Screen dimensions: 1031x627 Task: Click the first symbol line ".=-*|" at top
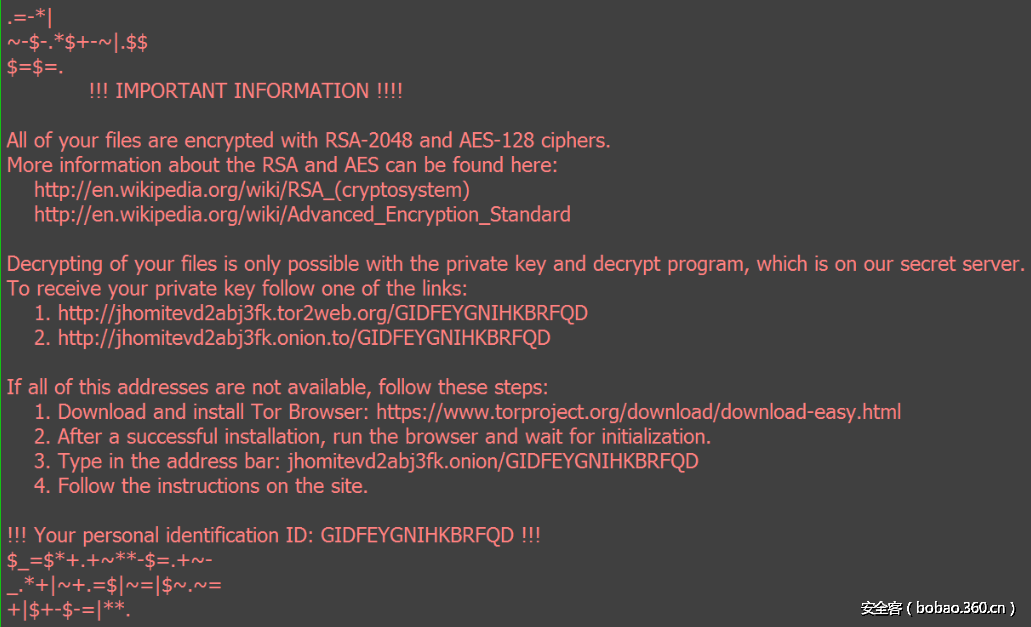[x=30, y=17]
